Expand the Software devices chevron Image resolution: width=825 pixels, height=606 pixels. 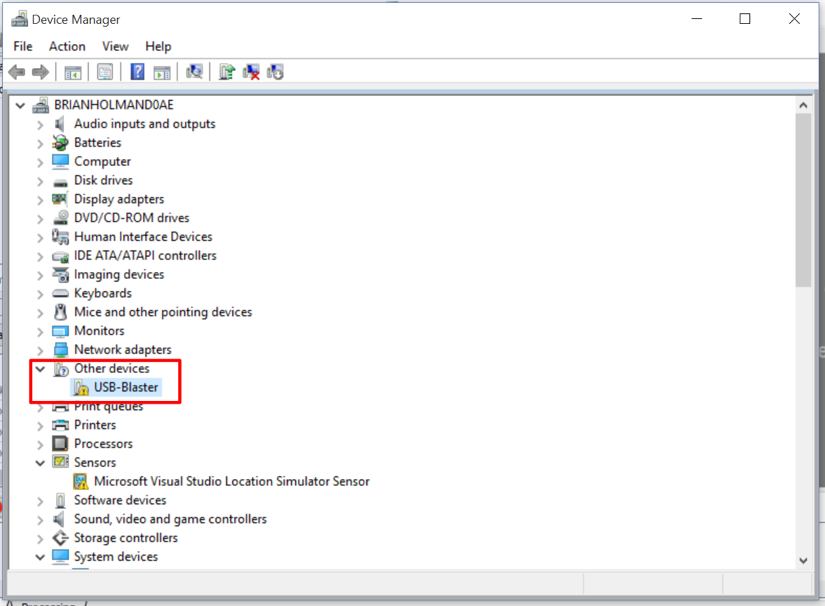[40, 501]
